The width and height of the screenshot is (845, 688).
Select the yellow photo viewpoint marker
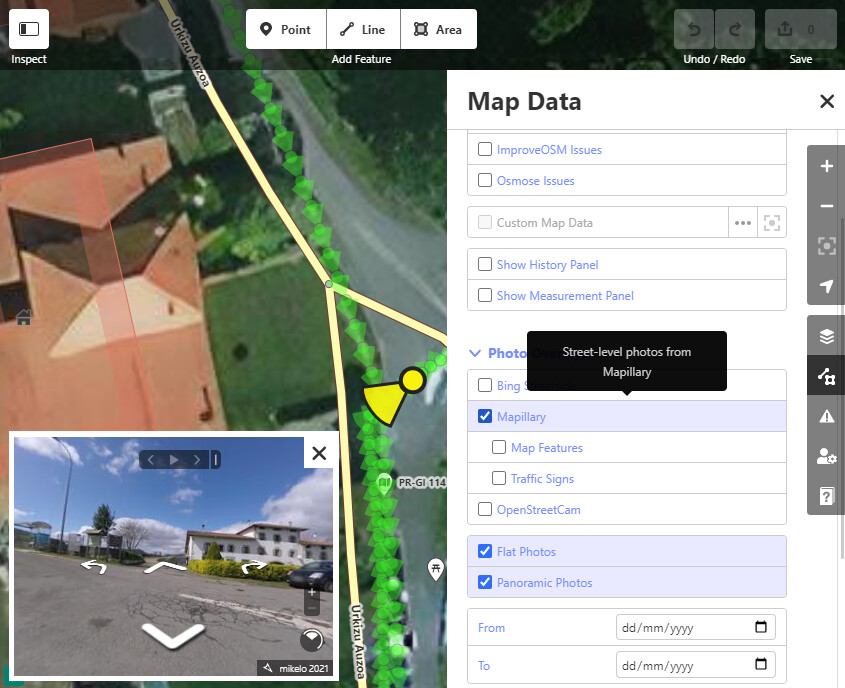[x=413, y=380]
